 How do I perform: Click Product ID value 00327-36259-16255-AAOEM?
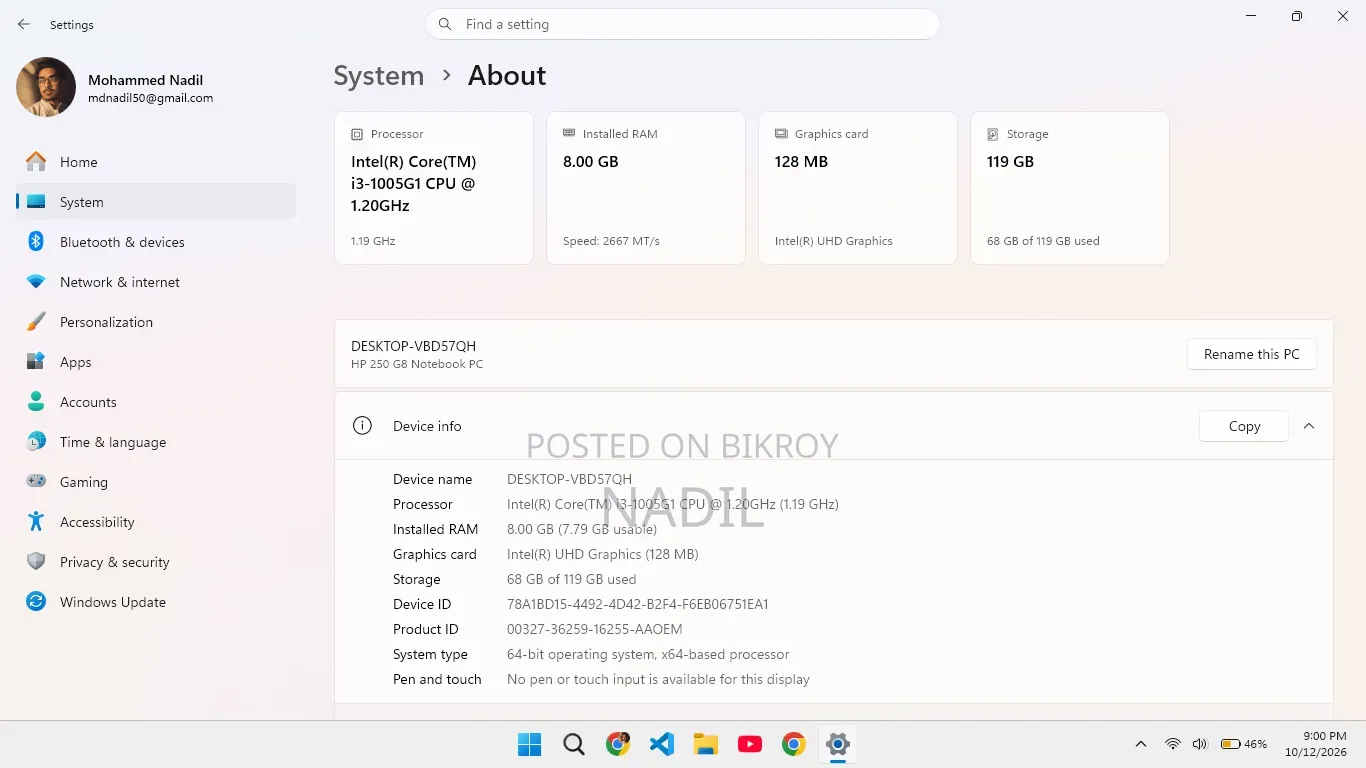coord(595,629)
